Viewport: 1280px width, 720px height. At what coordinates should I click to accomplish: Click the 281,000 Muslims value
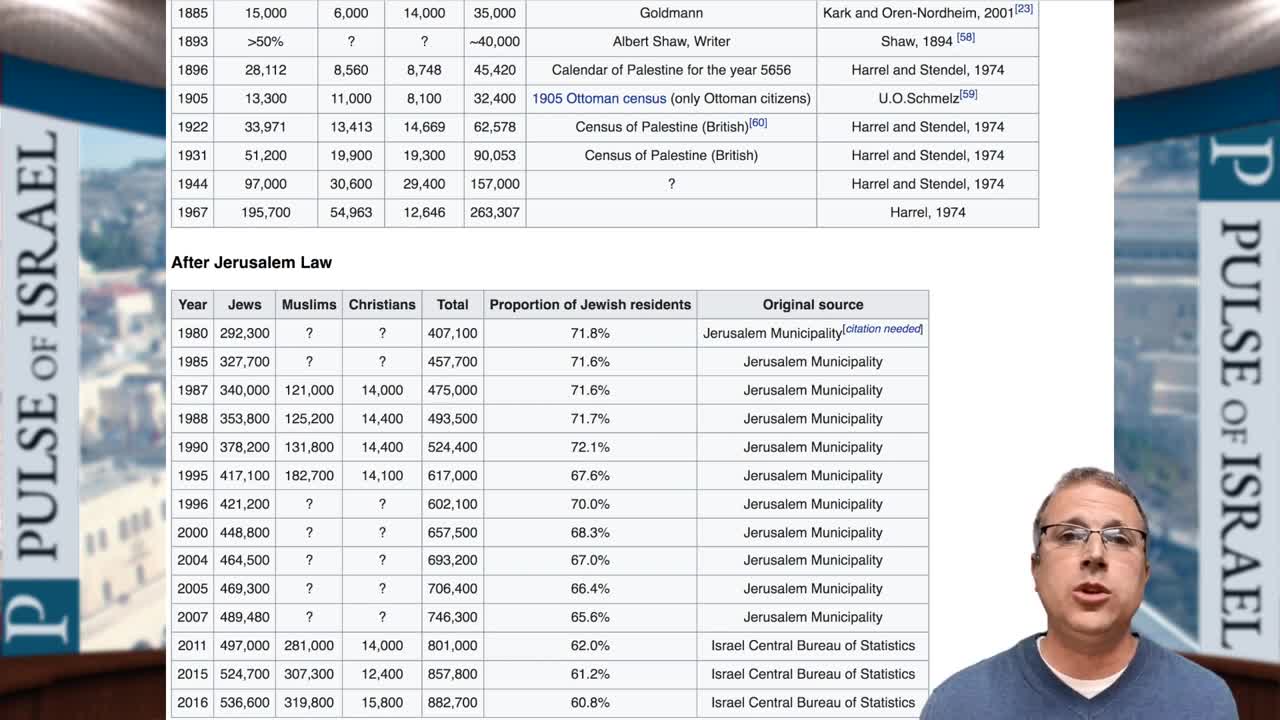click(x=309, y=646)
